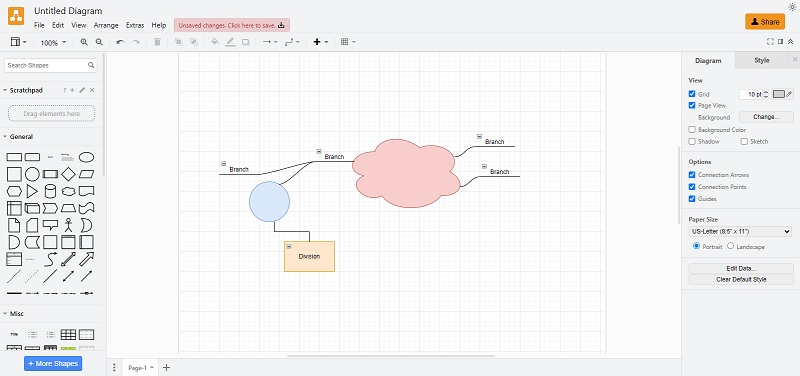Viewport: 800px width, 376px height.
Task: Open the US-Letter paper size dropdown
Action: pyautogui.click(x=740, y=232)
